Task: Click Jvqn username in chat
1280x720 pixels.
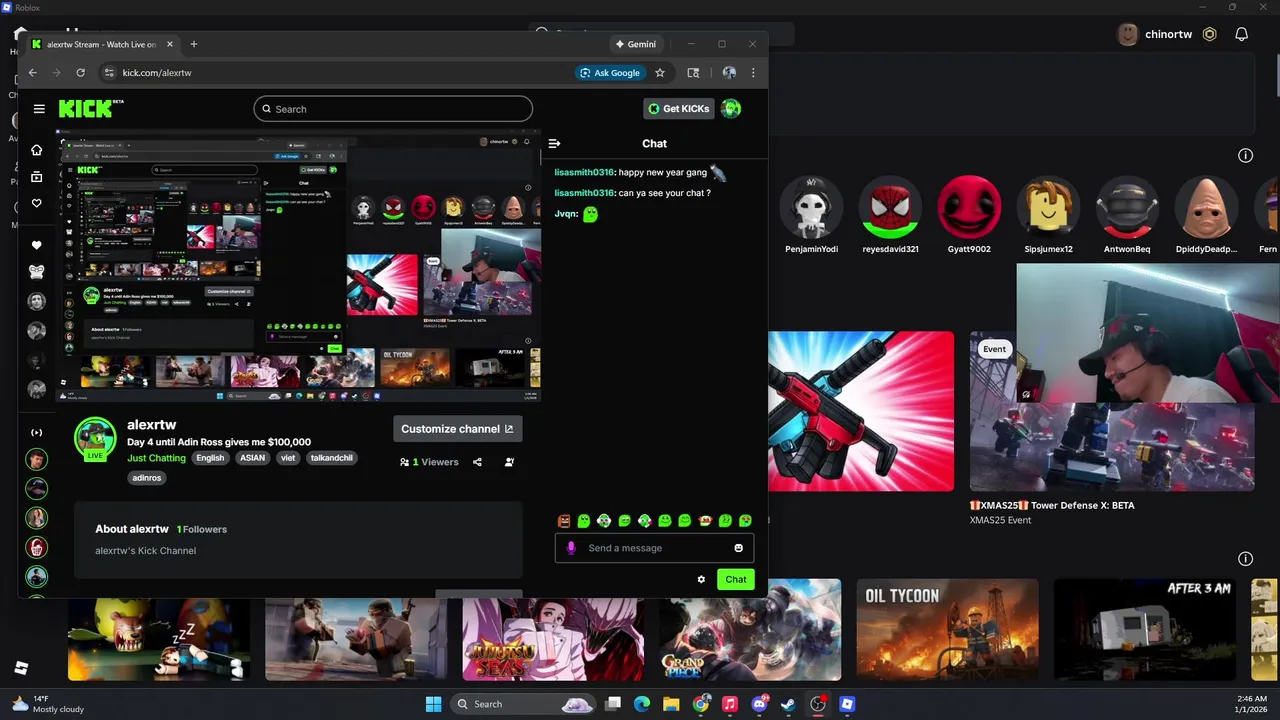Action: [x=566, y=214]
